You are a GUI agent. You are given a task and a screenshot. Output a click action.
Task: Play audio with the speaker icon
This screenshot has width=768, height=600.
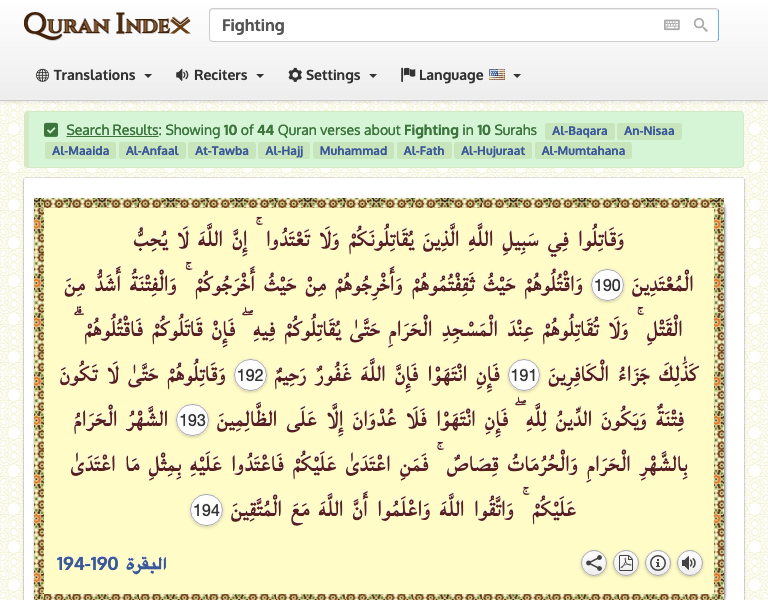click(689, 563)
